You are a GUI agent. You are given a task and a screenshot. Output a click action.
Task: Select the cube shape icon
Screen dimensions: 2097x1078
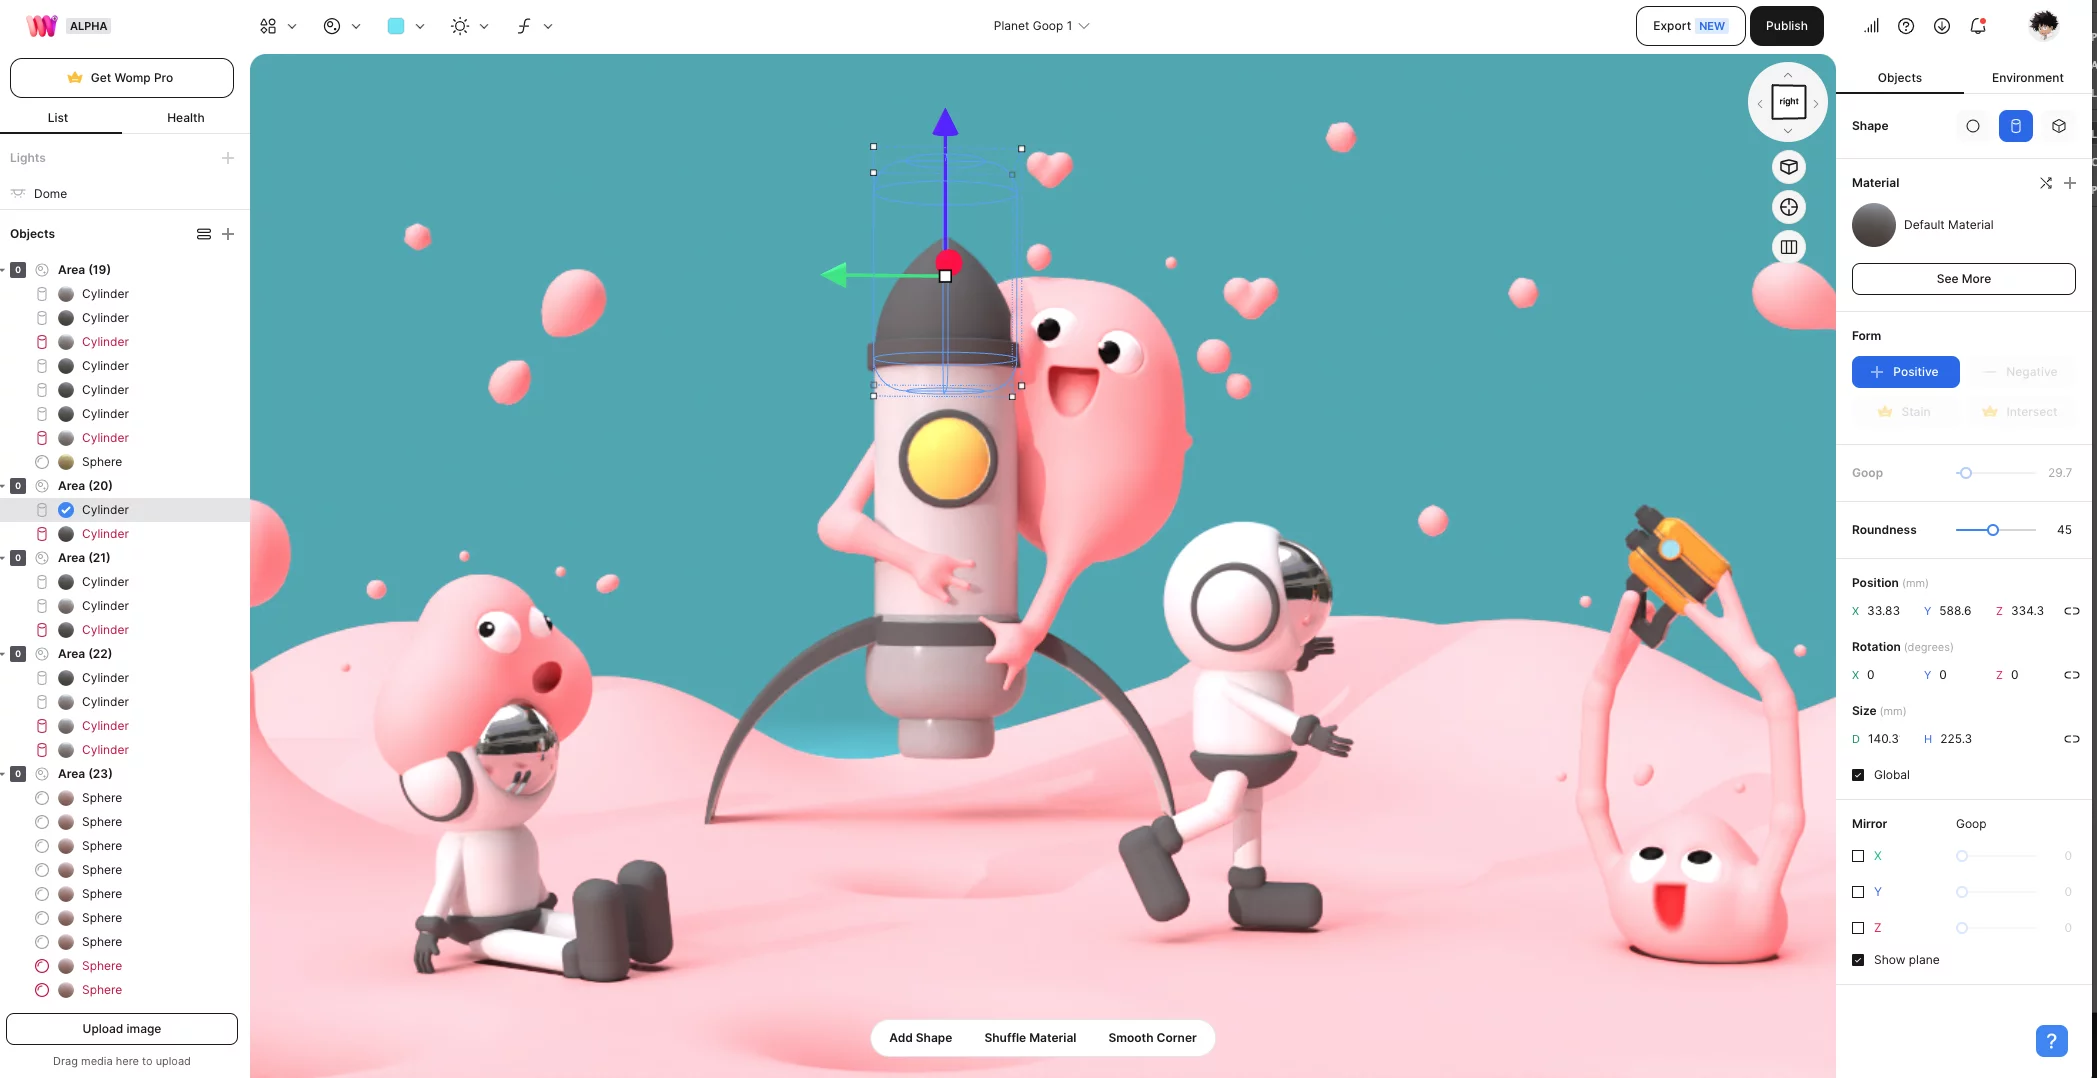point(2059,126)
